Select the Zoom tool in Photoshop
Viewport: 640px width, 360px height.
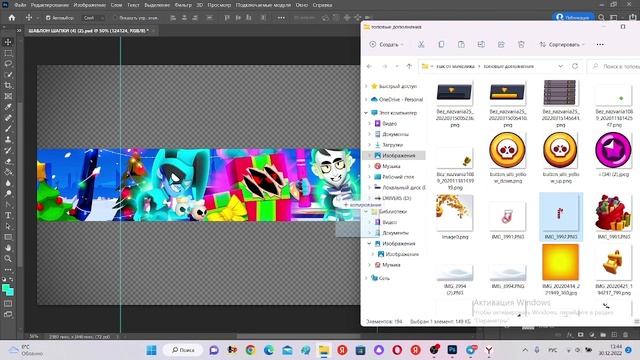(8, 258)
